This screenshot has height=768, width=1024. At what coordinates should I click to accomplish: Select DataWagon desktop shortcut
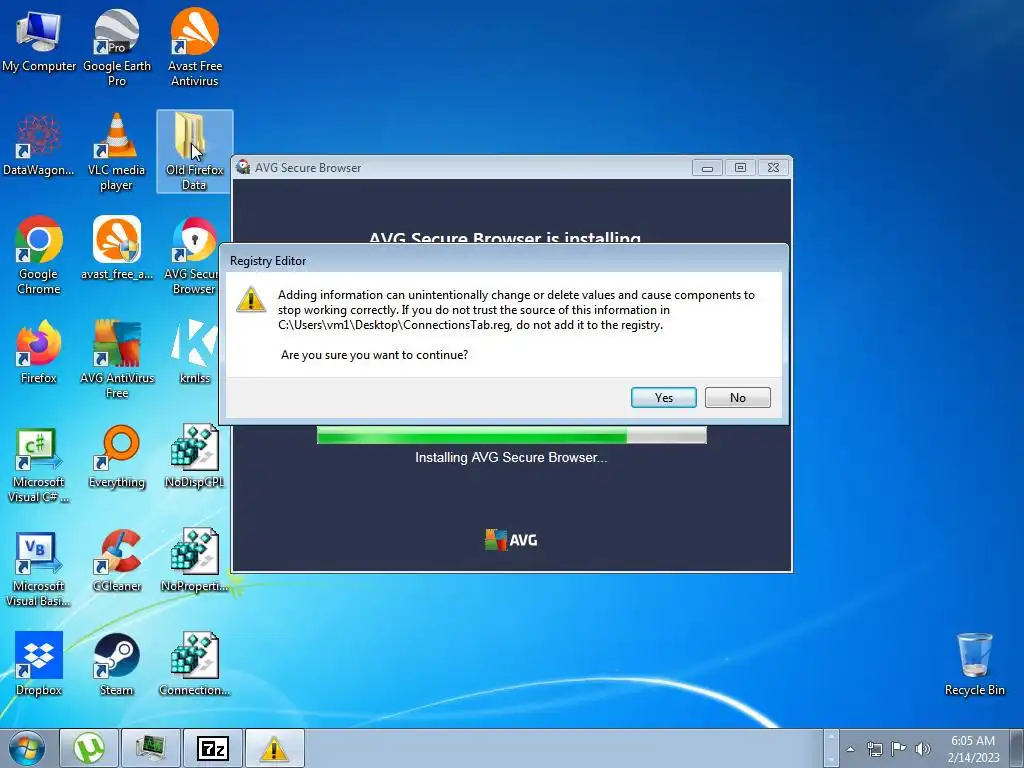click(39, 145)
